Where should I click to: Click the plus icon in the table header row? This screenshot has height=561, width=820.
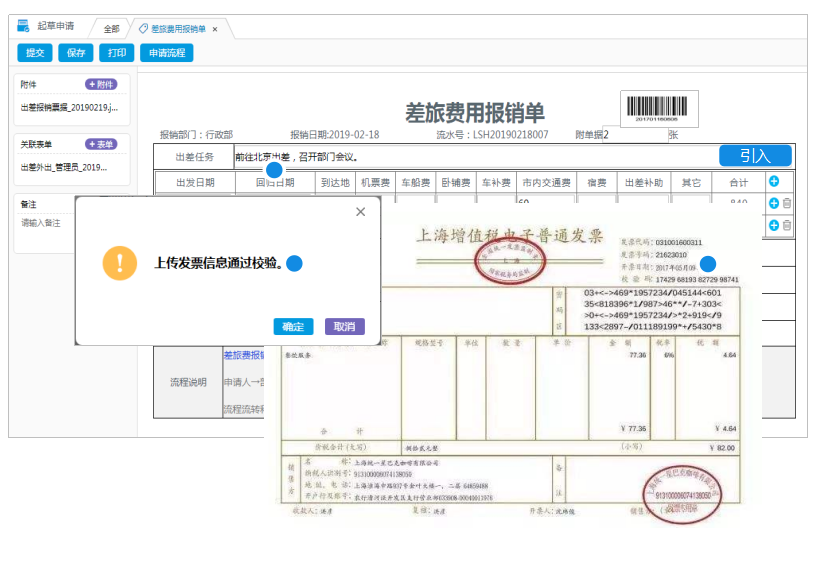[774, 181]
